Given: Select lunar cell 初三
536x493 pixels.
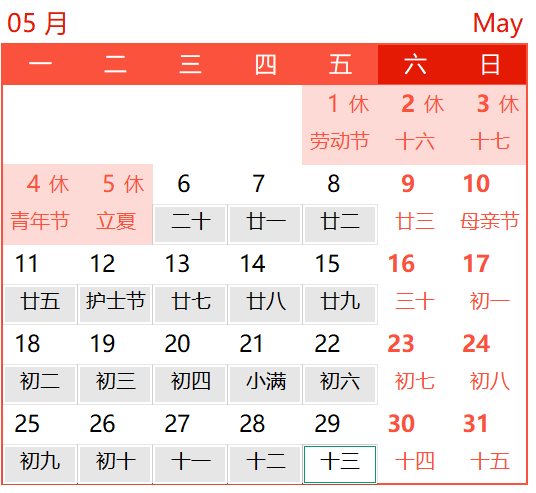Looking at the screenshot, I should point(115,384).
